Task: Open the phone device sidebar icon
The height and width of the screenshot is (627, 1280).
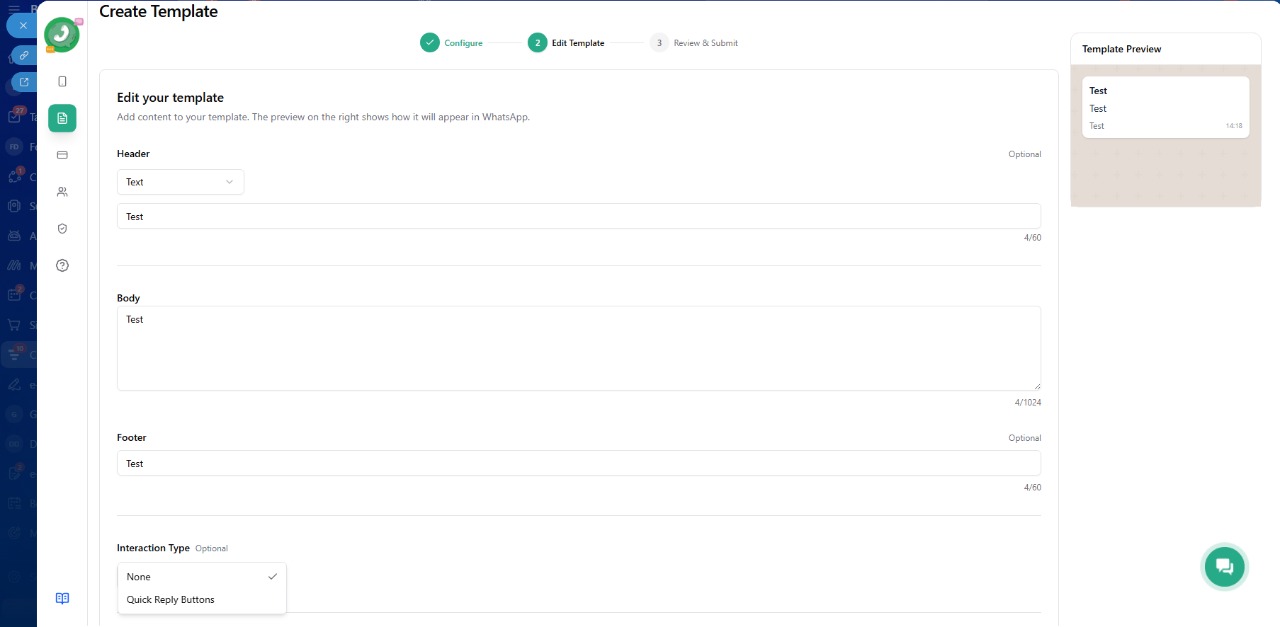Action: (x=62, y=81)
